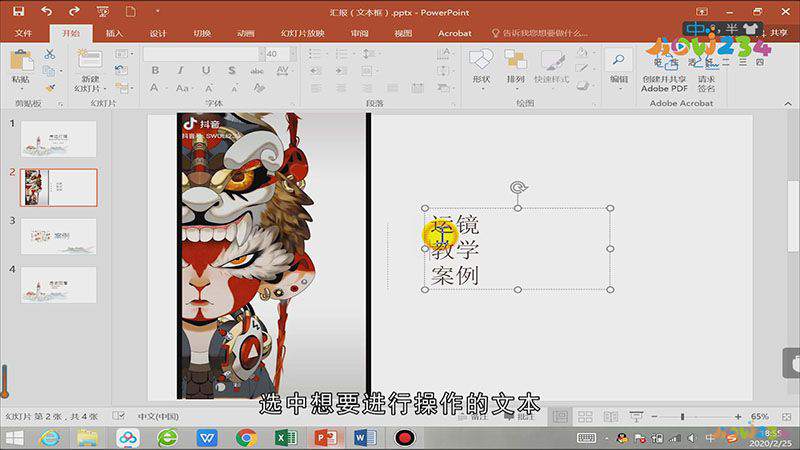Image resolution: width=800 pixels, height=450 pixels.
Task: Redo the last action
Action: 74,11
